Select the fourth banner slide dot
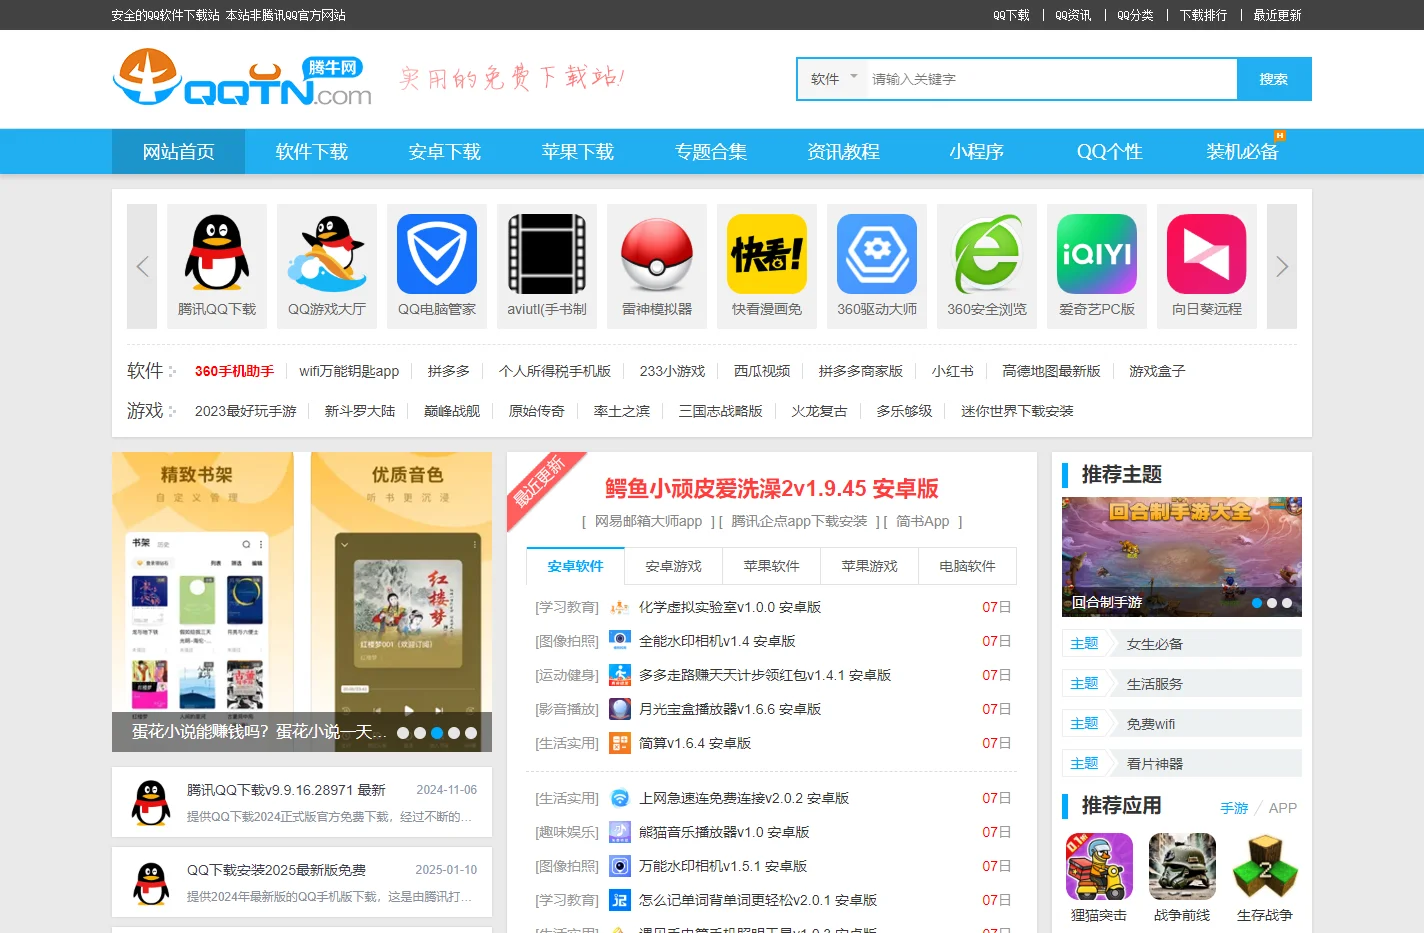Viewport: 1424px width, 933px height. 454,733
